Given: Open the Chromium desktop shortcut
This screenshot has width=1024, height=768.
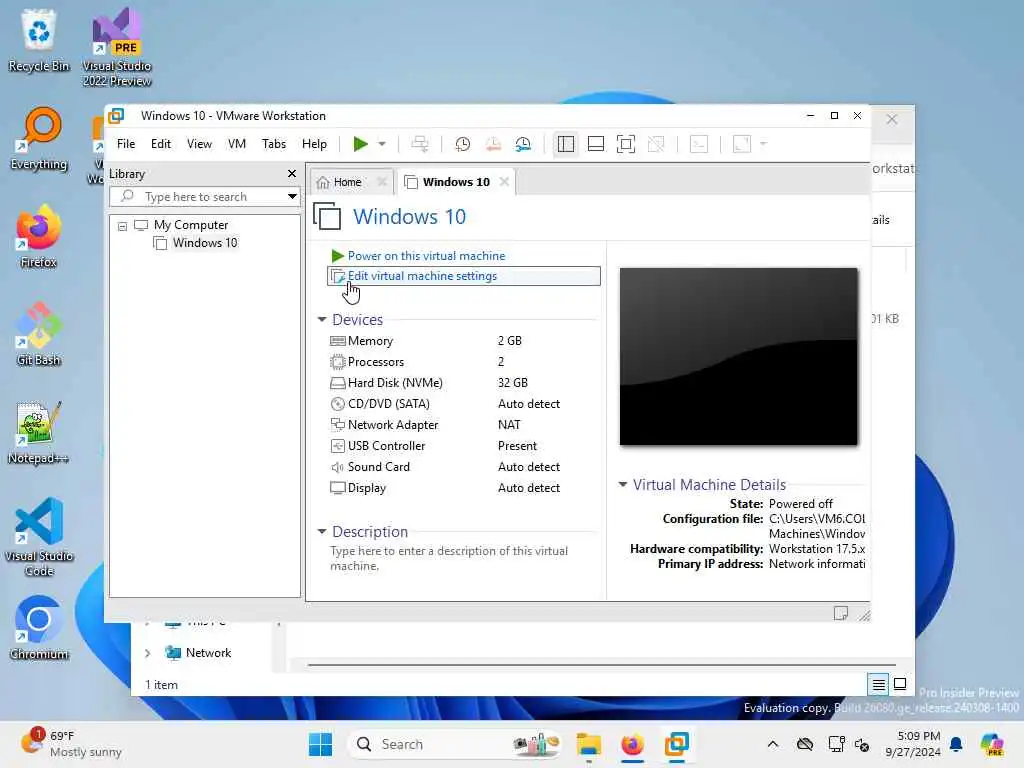Looking at the screenshot, I should (39, 628).
